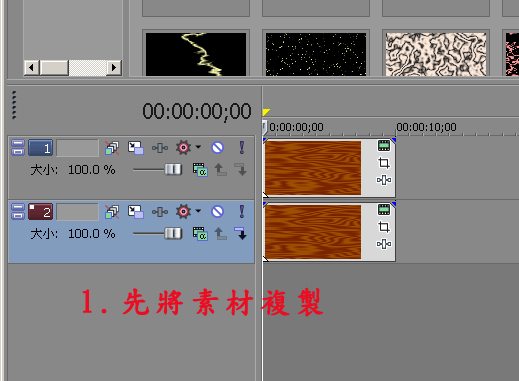
Task: Click the track 1 name field
Action: [x=78, y=148]
